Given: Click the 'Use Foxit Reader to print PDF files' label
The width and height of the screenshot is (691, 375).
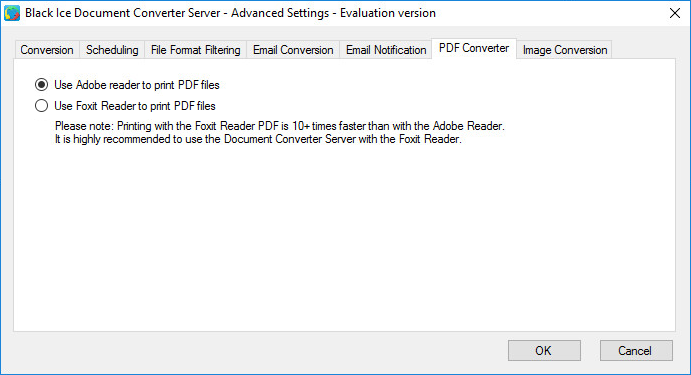Looking at the screenshot, I should (x=135, y=106).
